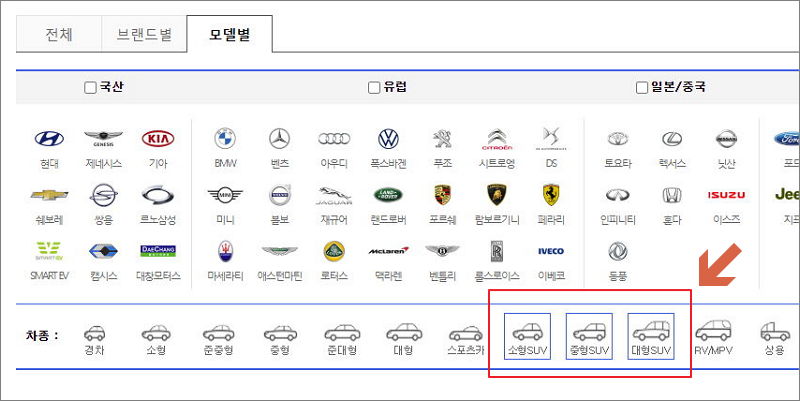
Task: Choose the Genesis (제네시스) brand logo
Action: [104, 139]
